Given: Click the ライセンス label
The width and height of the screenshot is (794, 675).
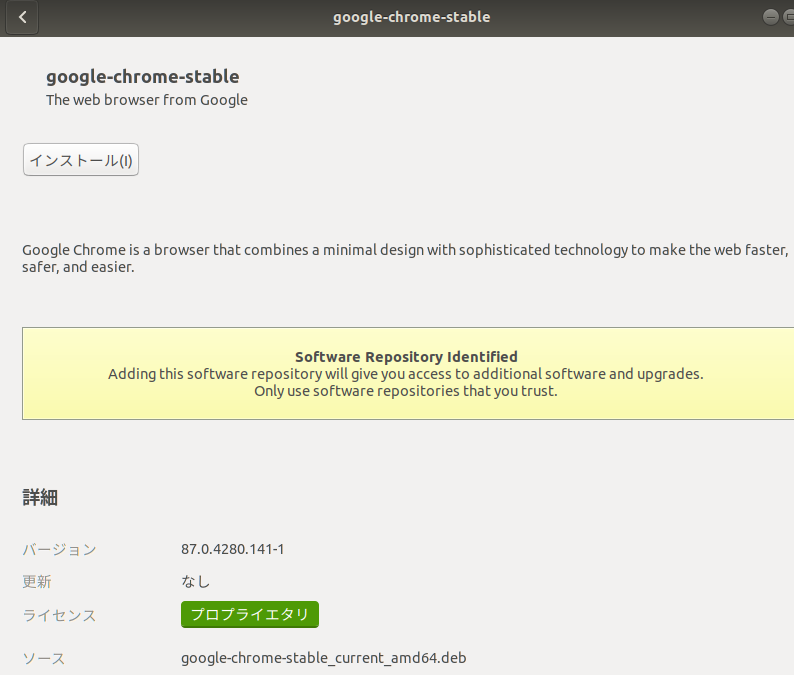Looking at the screenshot, I should [59, 615].
